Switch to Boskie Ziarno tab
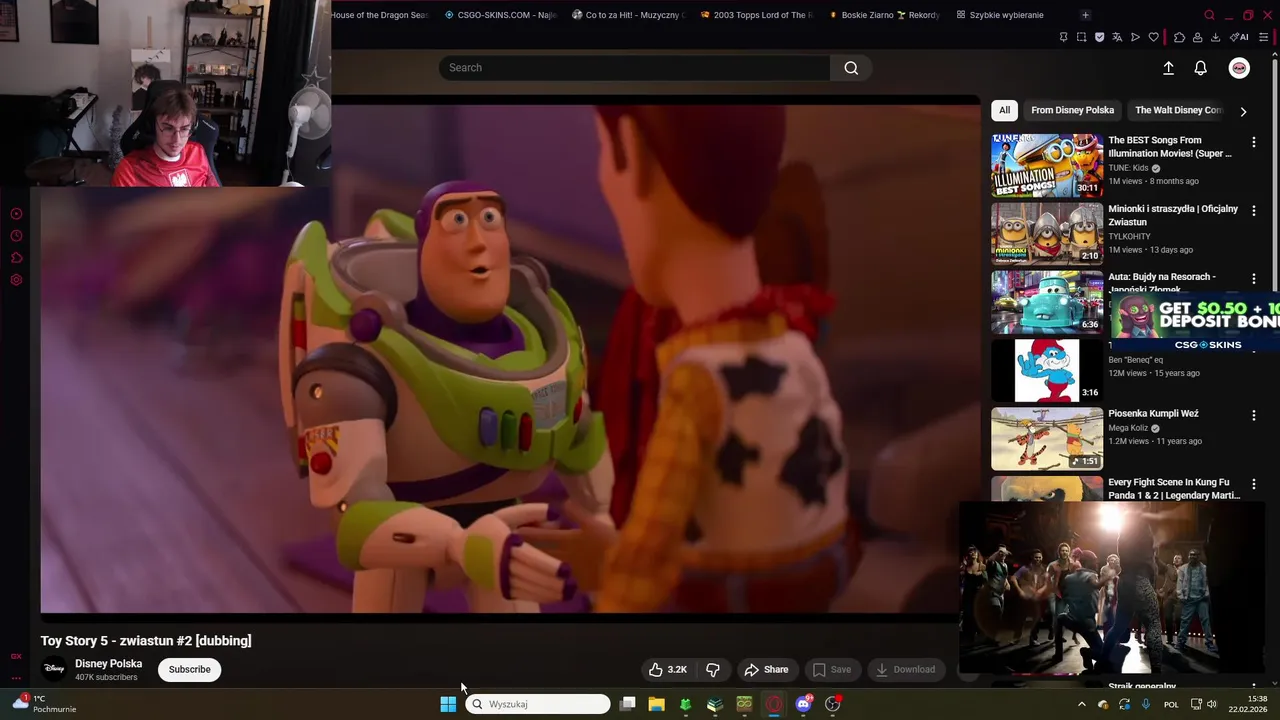1280x720 pixels. [884, 15]
